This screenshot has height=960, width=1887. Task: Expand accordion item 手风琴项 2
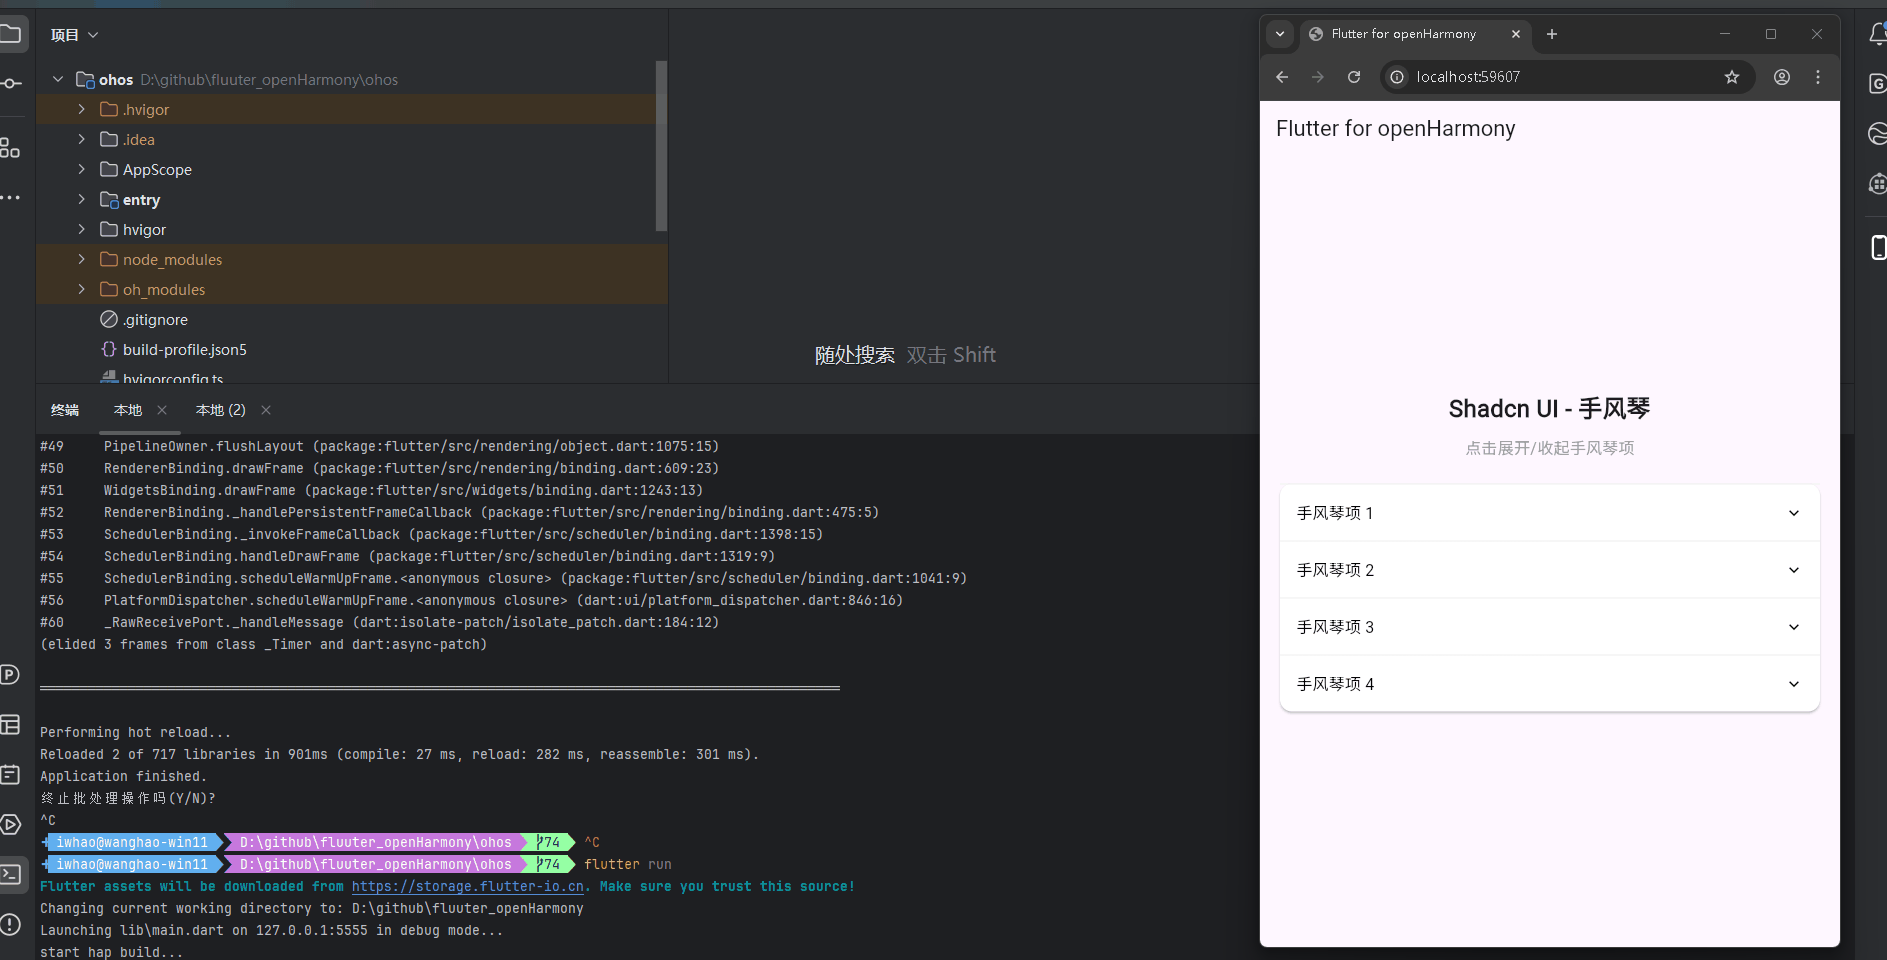pyautogui.click(x=1549, y=570)
